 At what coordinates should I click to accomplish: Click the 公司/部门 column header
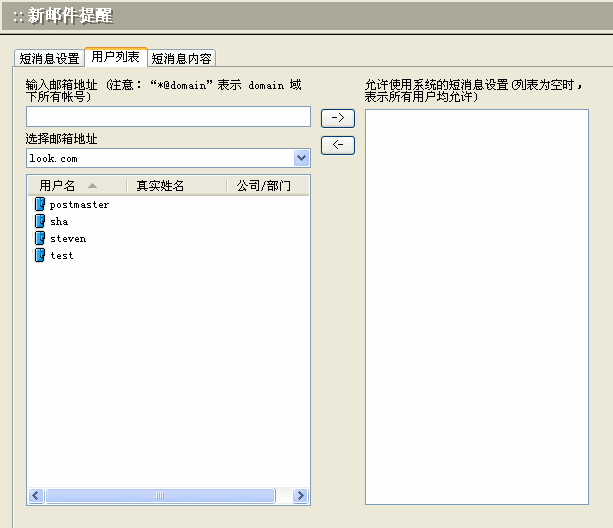click(x=263, y=185)
